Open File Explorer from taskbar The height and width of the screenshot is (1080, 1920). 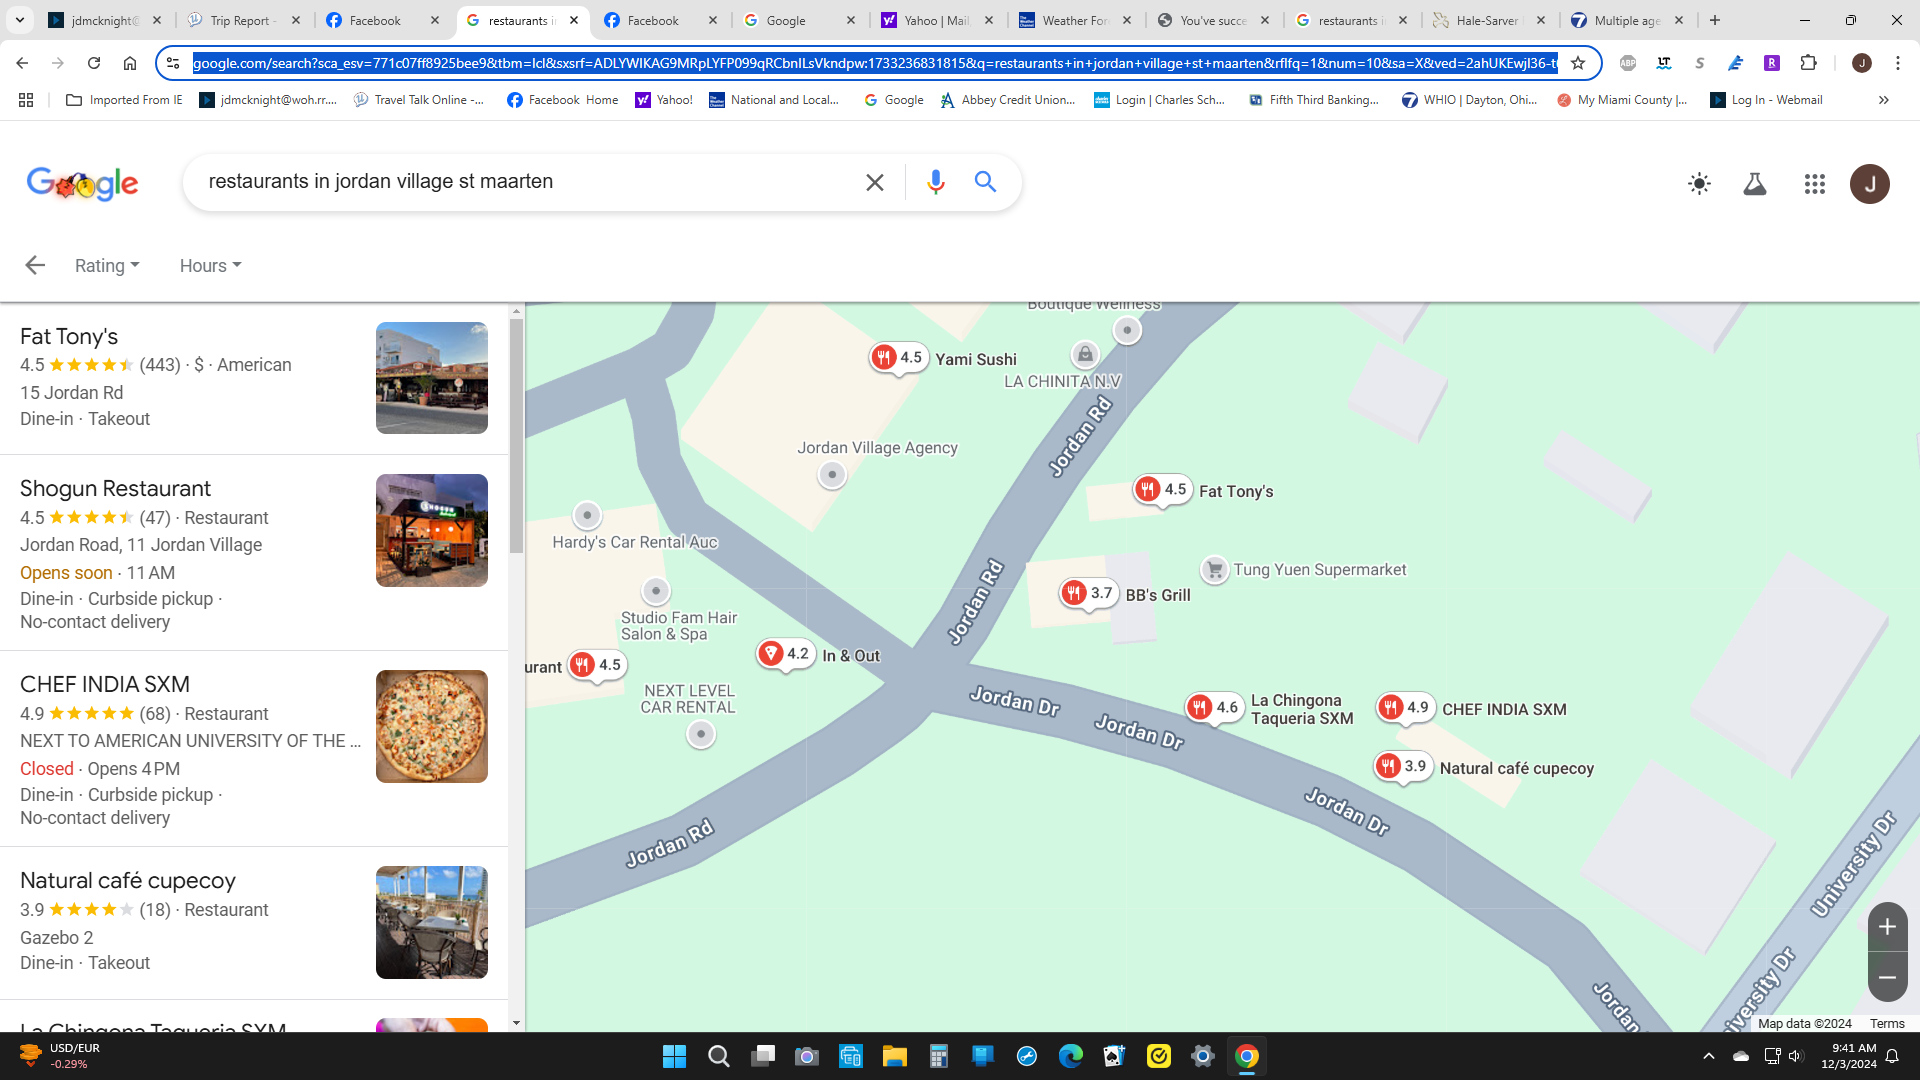point(894,1056)
